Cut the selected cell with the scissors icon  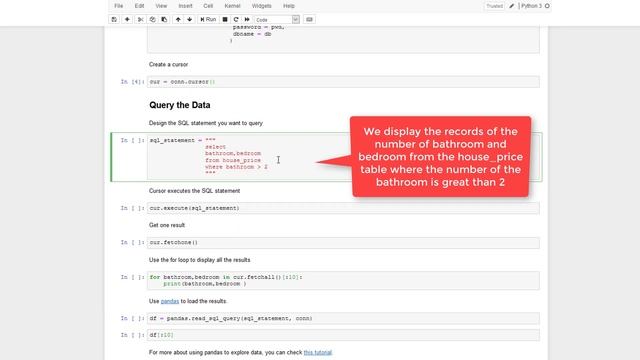140,20
